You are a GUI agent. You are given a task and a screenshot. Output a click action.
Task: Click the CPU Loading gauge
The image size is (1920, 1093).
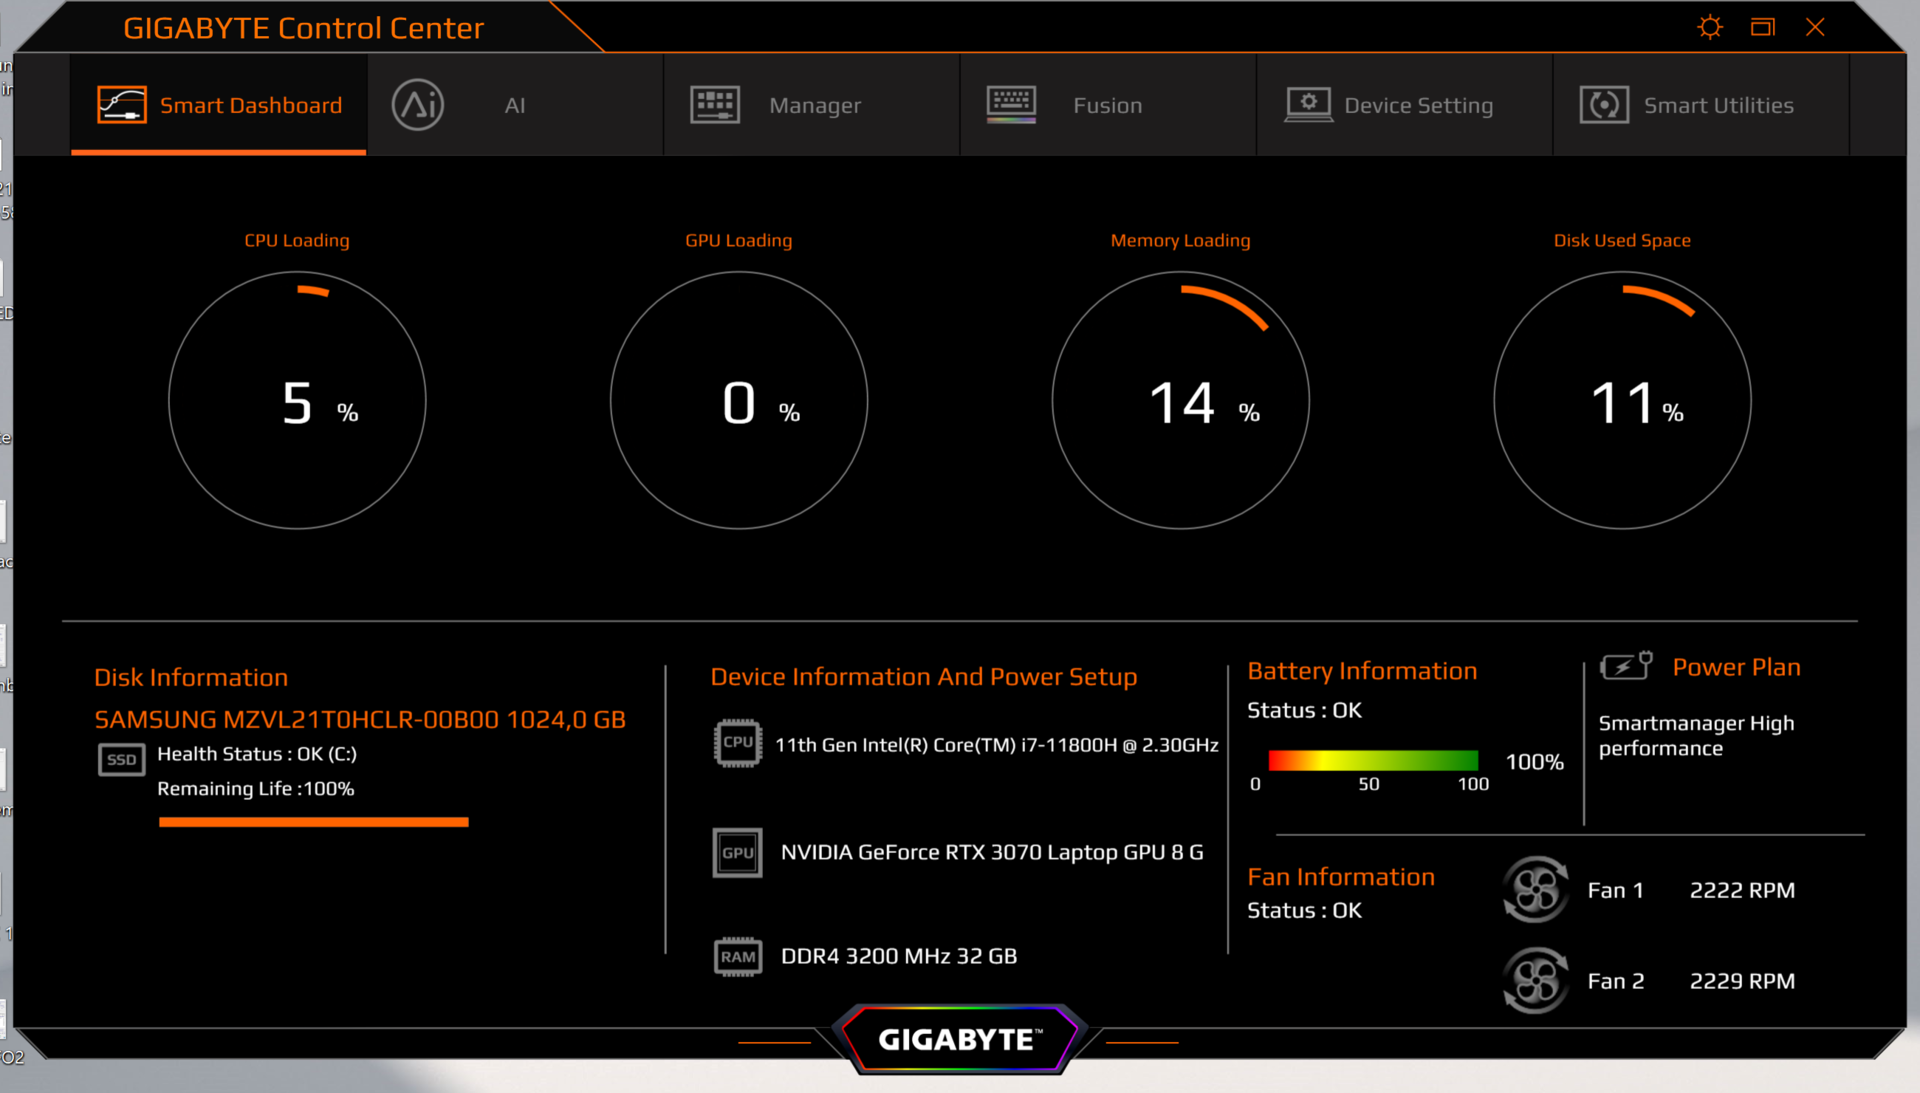(297, 400)
